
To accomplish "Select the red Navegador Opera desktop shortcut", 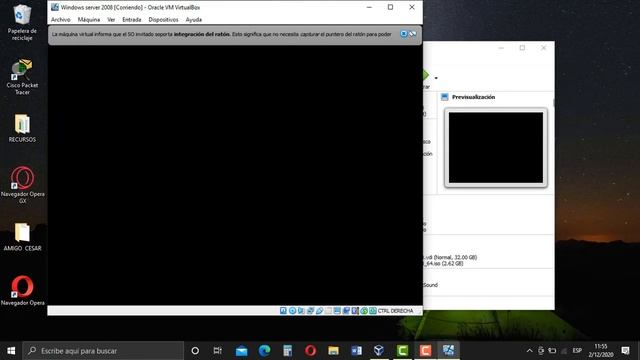I will tap(22, 291).
